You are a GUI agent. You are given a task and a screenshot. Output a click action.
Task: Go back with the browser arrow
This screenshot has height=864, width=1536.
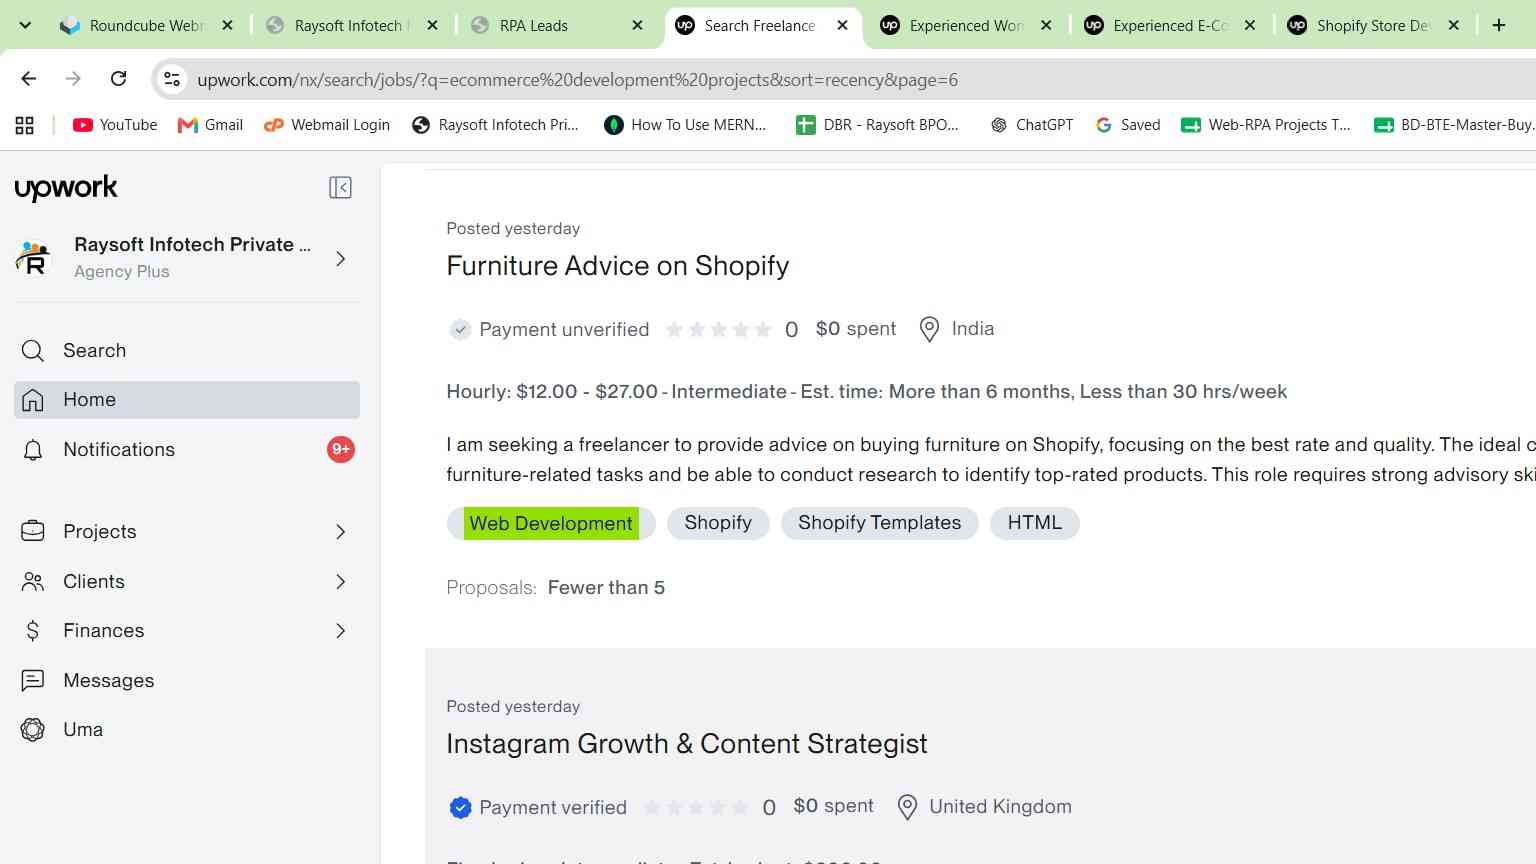(29, 79)
